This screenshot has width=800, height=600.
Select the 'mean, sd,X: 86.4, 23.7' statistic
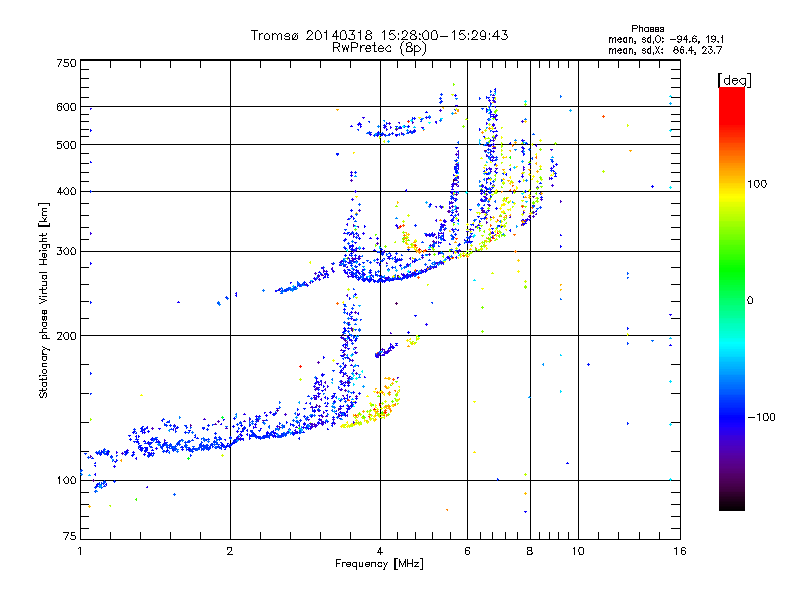point(665,50)
